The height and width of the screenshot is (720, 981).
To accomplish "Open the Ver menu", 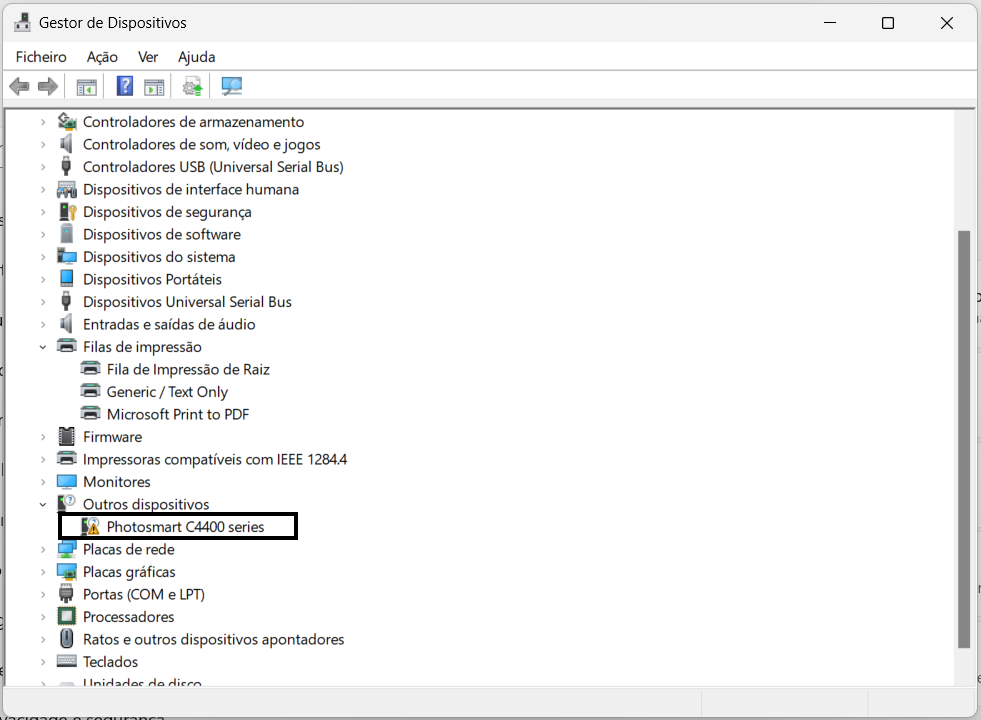I will [147, 57].
